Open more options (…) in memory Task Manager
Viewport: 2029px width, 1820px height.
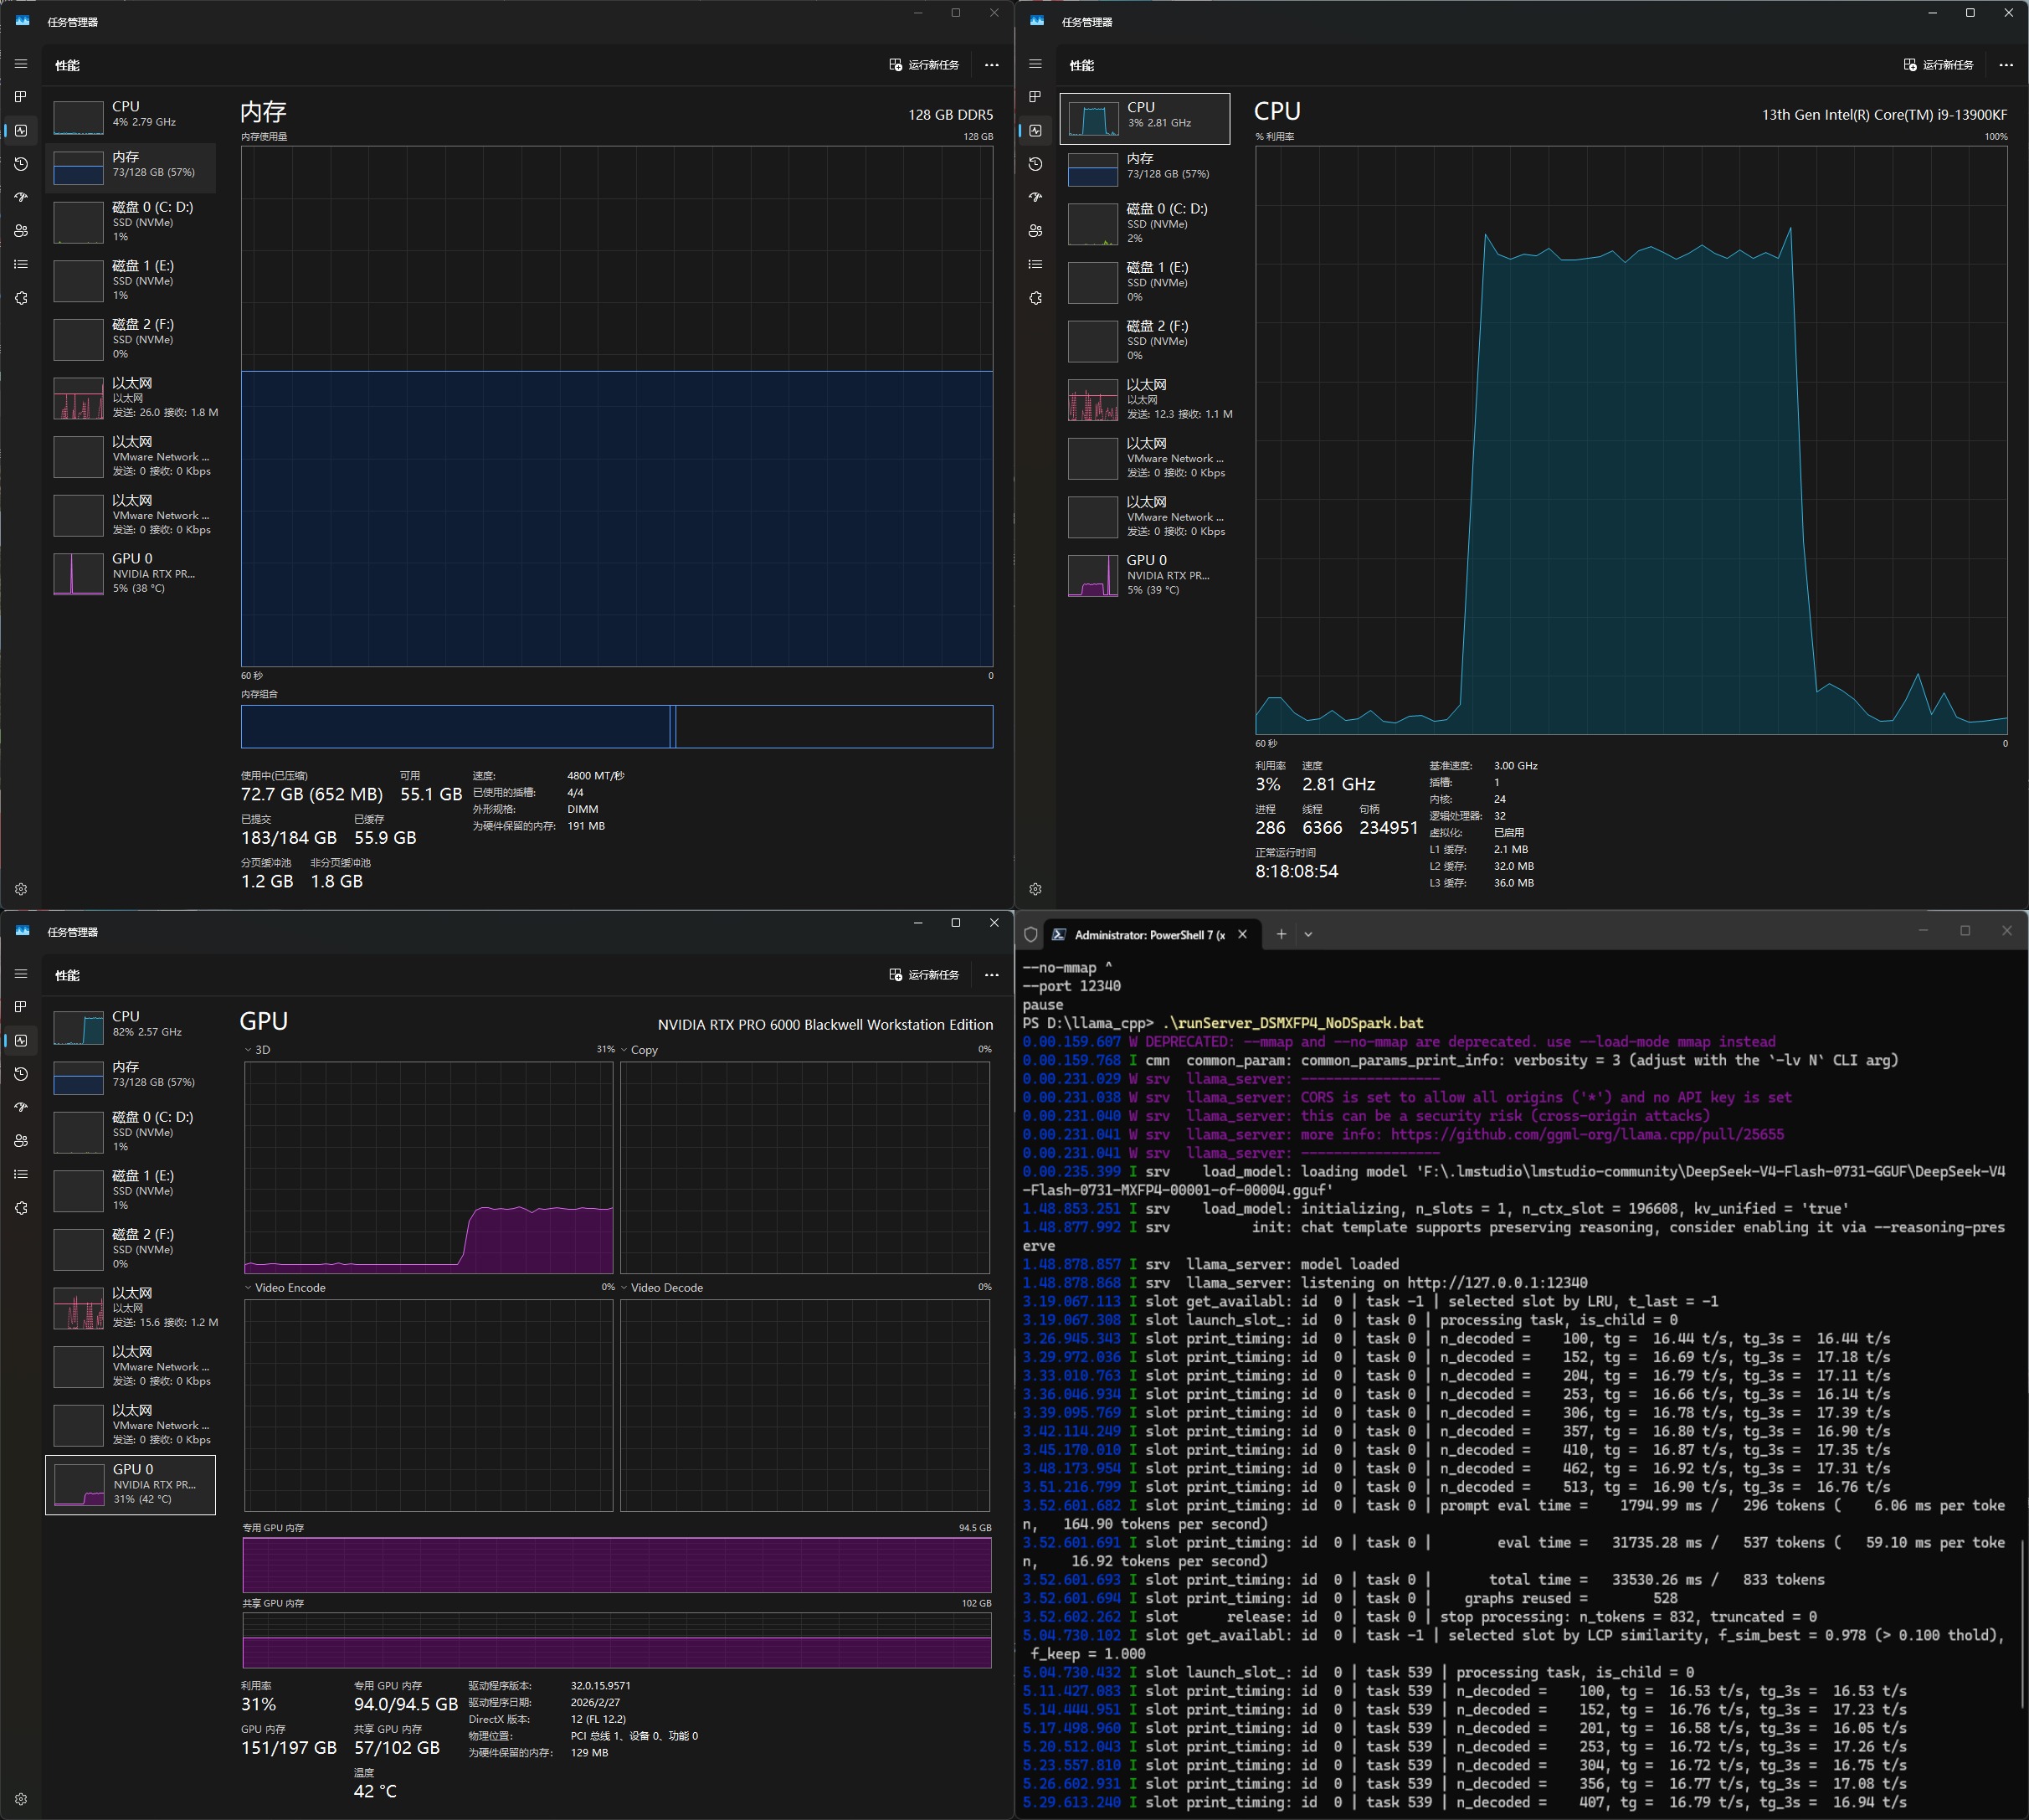click(x=991, y=65)
